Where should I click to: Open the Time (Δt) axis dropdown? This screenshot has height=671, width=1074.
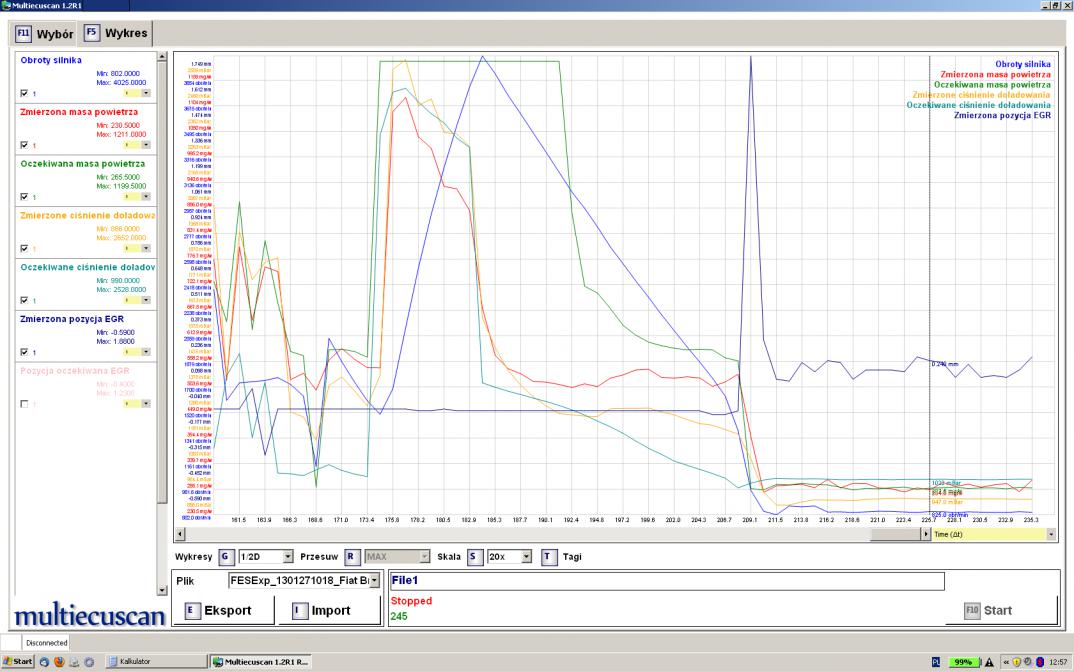pos(1050,535)
